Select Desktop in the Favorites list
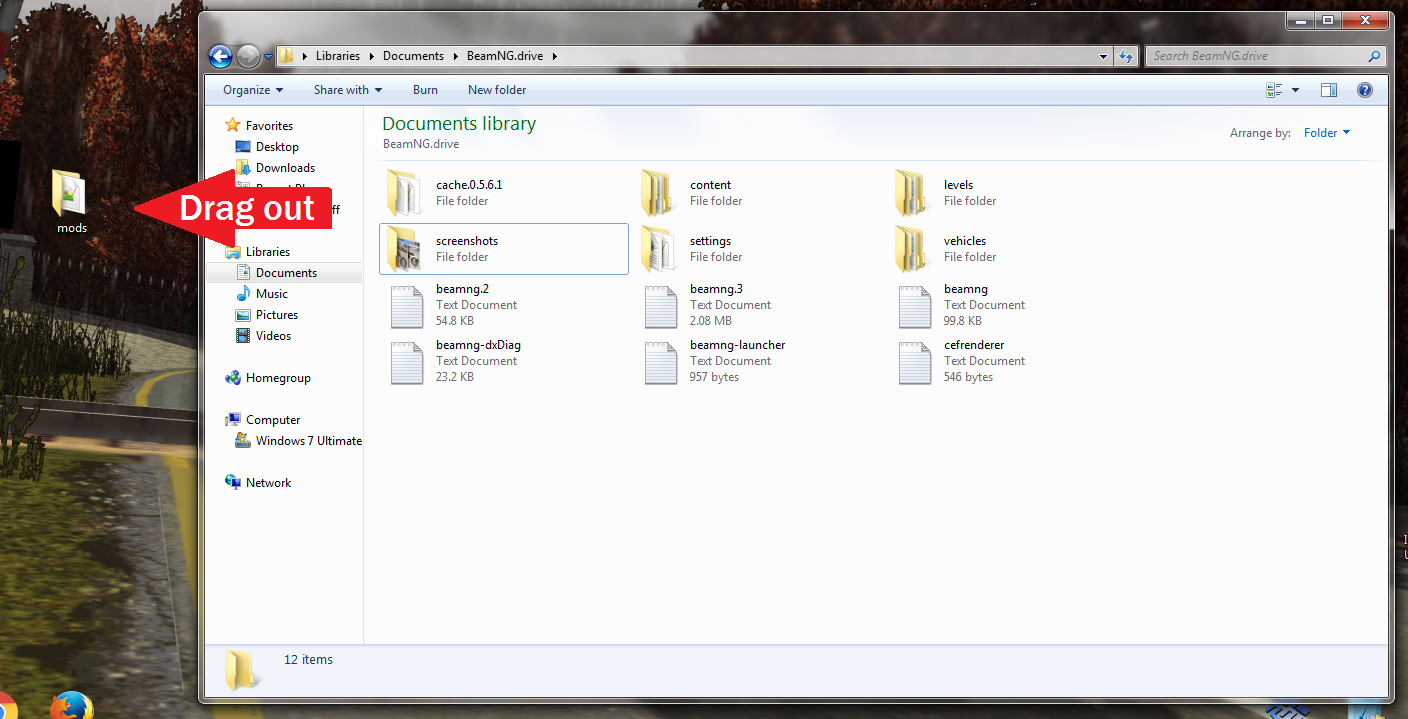Image resolution: width=1408 pixels, height=719 pixels. [x=277, y=147]
